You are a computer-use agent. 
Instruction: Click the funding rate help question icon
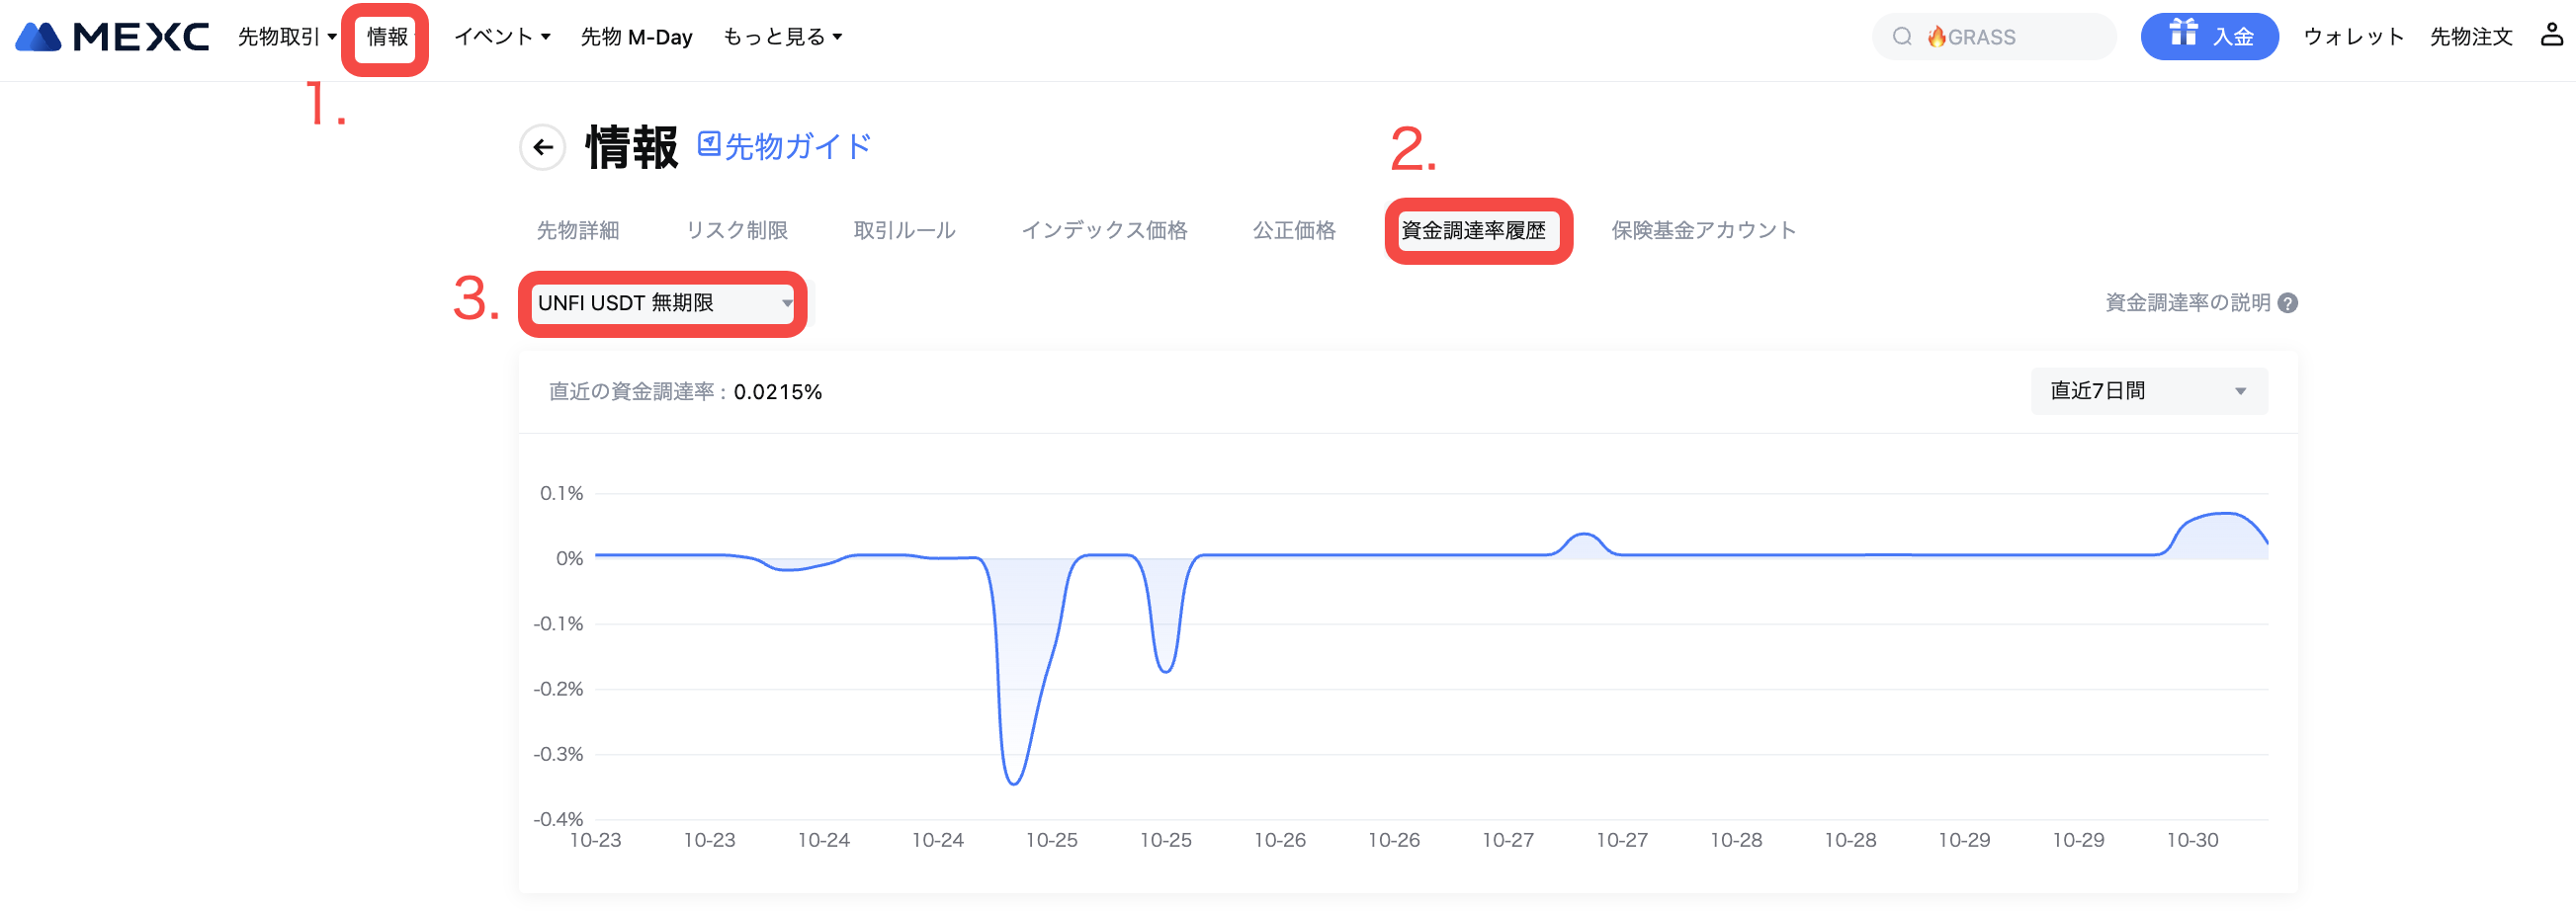click(x=2287, y=303)
